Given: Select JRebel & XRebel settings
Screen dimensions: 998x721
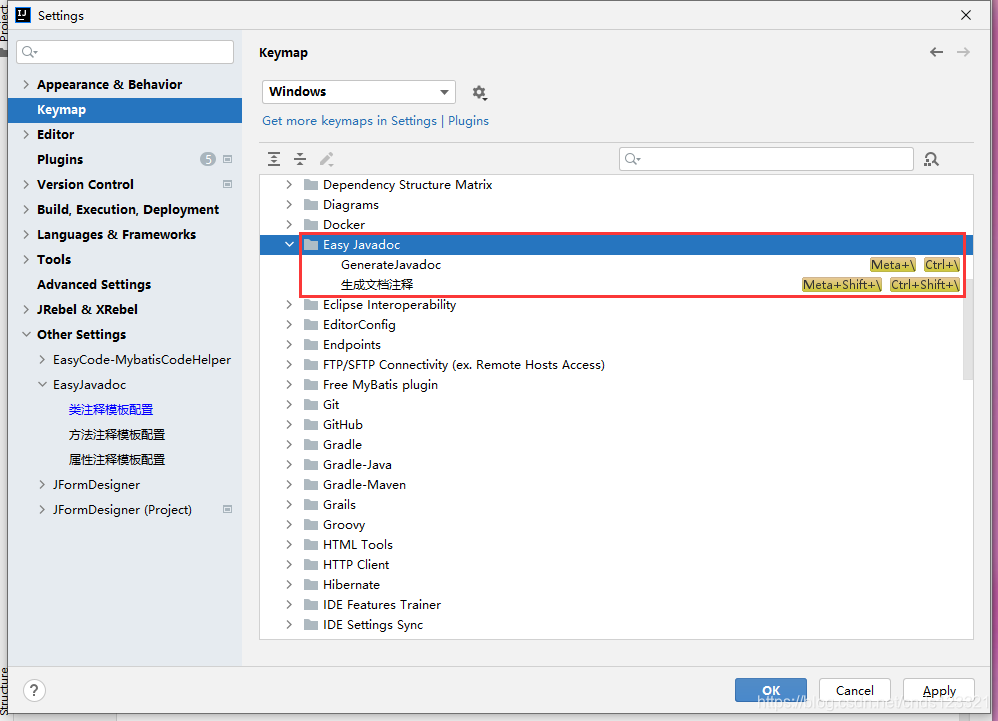Looking at the screenshot, I should pyautogui.click(x=87, y=310).
